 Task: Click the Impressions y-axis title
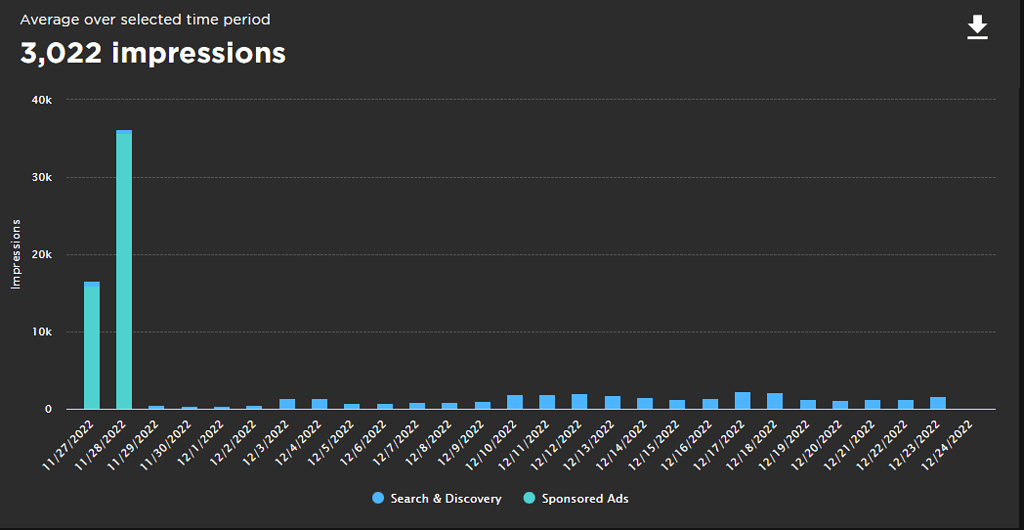(x=16, y=253)
